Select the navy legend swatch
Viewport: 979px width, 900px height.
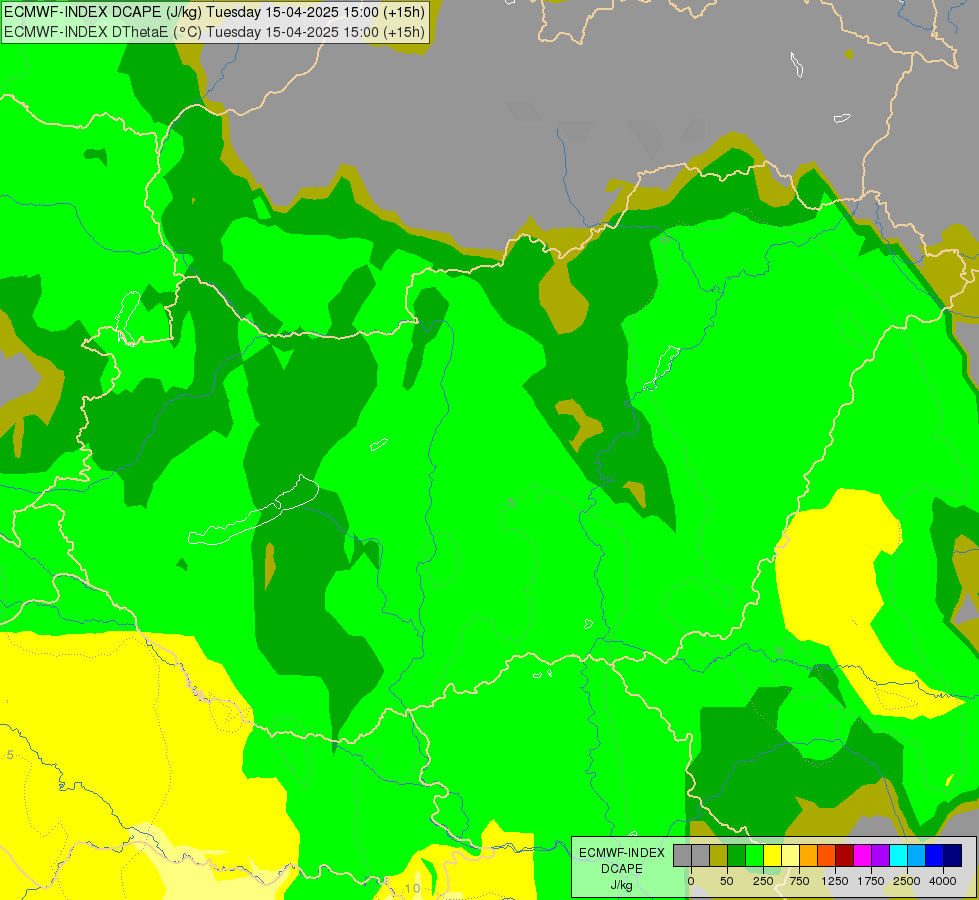[953, 856]
